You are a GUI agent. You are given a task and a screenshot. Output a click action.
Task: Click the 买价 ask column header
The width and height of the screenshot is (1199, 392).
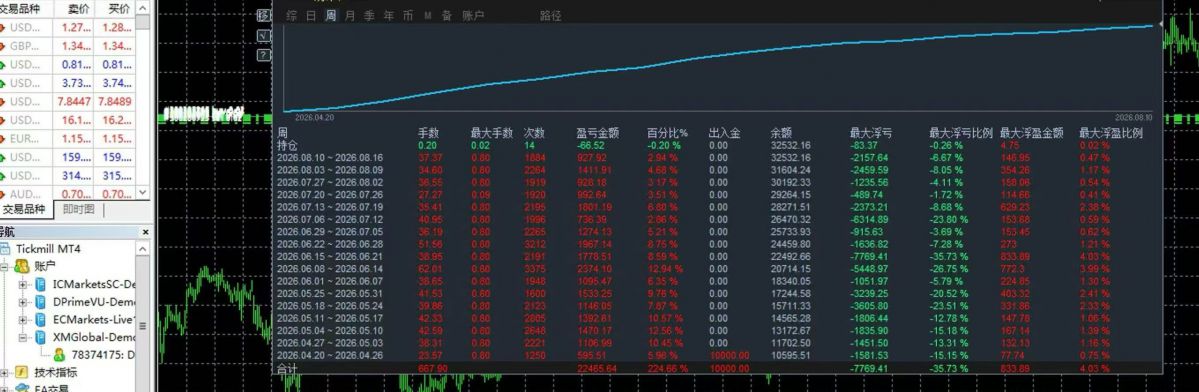click(x=119, y=8)
